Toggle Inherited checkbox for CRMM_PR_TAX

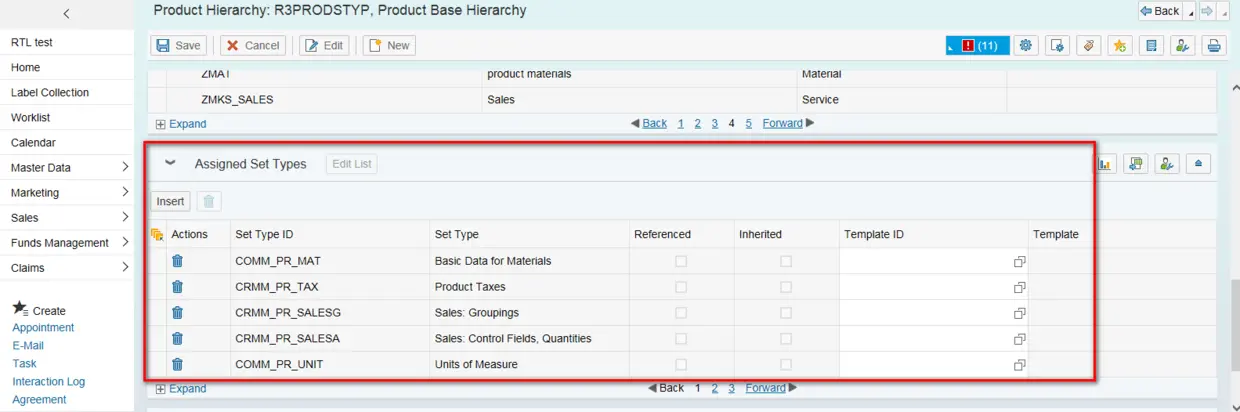click(x=786, y=287)
